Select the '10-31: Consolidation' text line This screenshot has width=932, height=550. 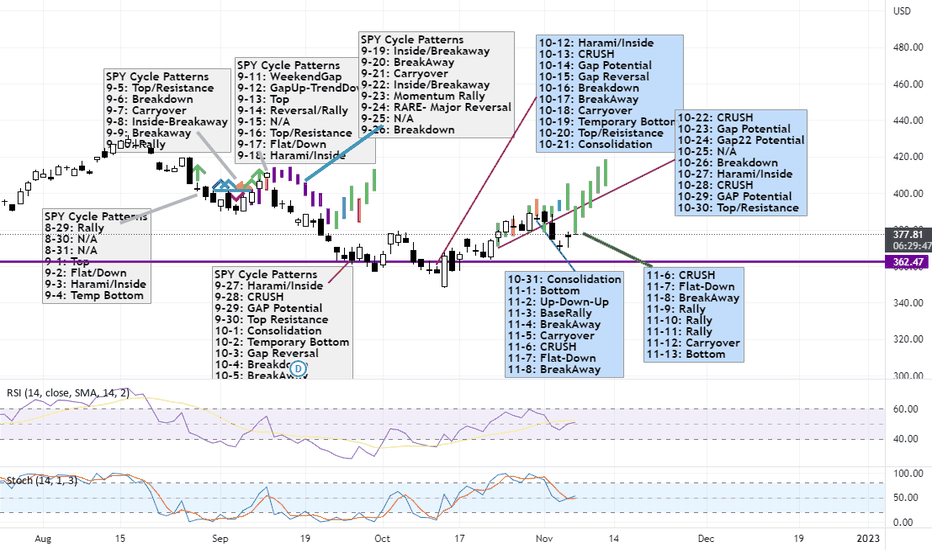click(x=565, y=279)
